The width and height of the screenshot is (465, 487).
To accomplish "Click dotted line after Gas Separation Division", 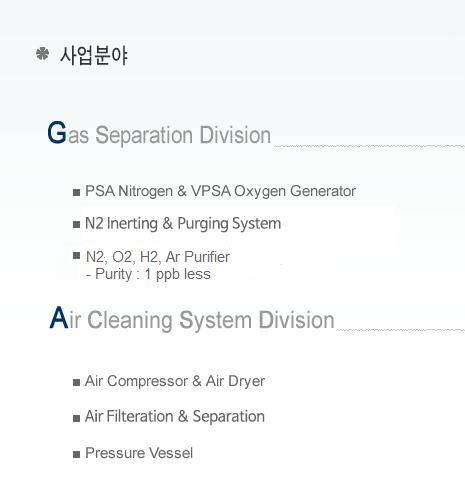I will point(369,146).
